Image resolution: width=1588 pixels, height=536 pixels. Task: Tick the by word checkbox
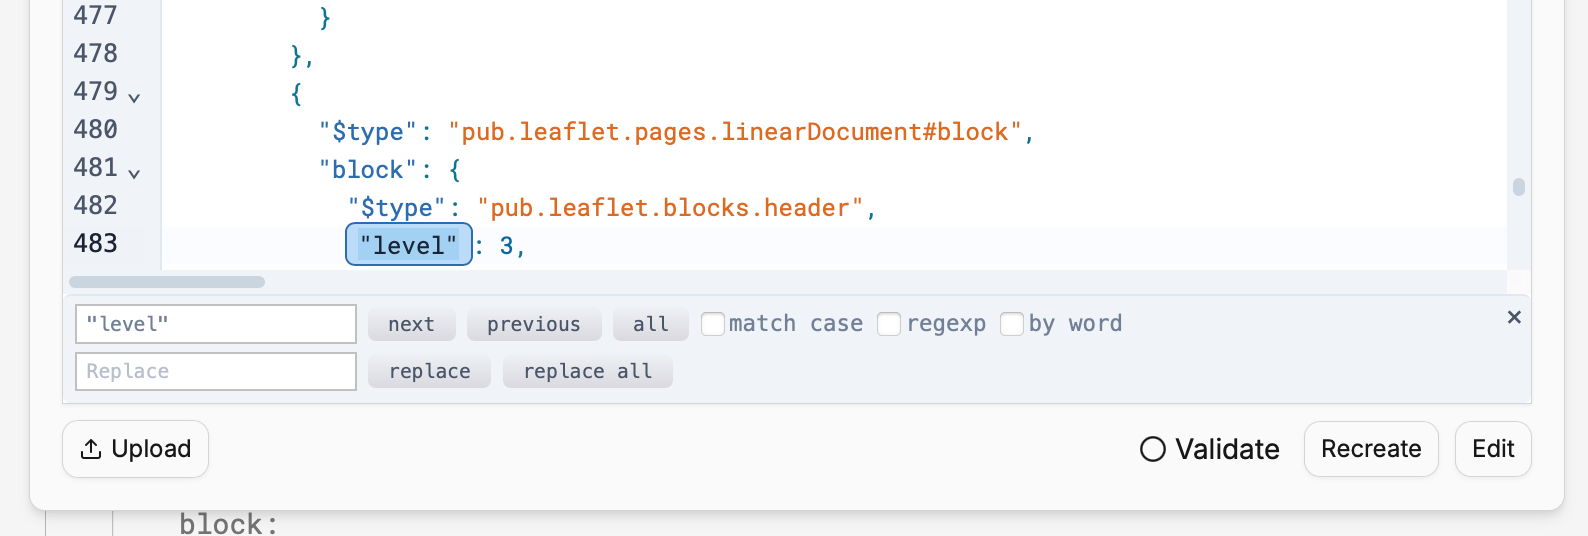(x=1012, y=324)
